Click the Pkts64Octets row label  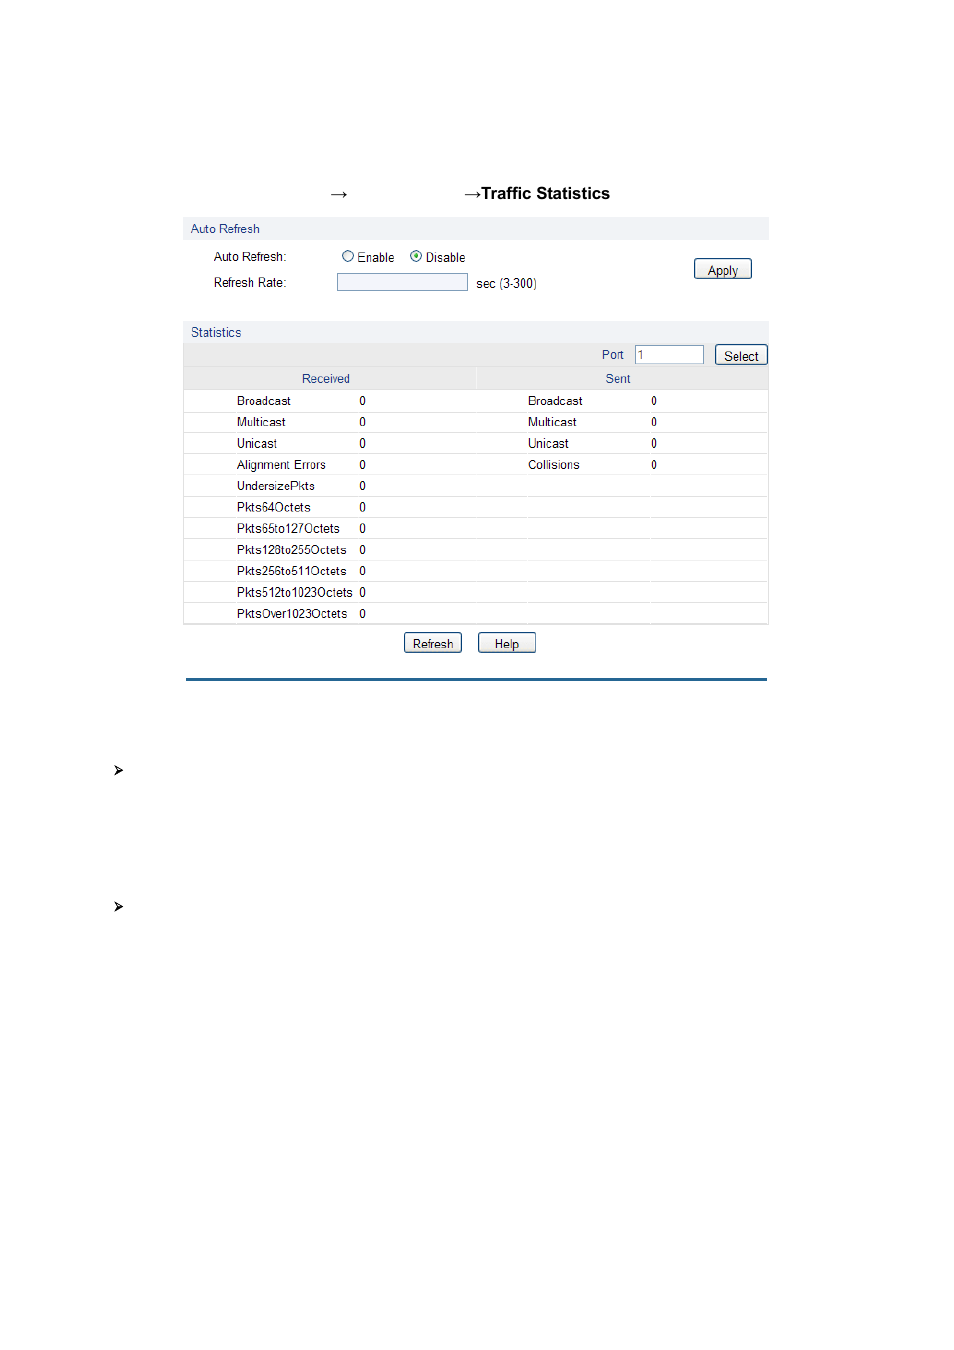tap(273, 507)
